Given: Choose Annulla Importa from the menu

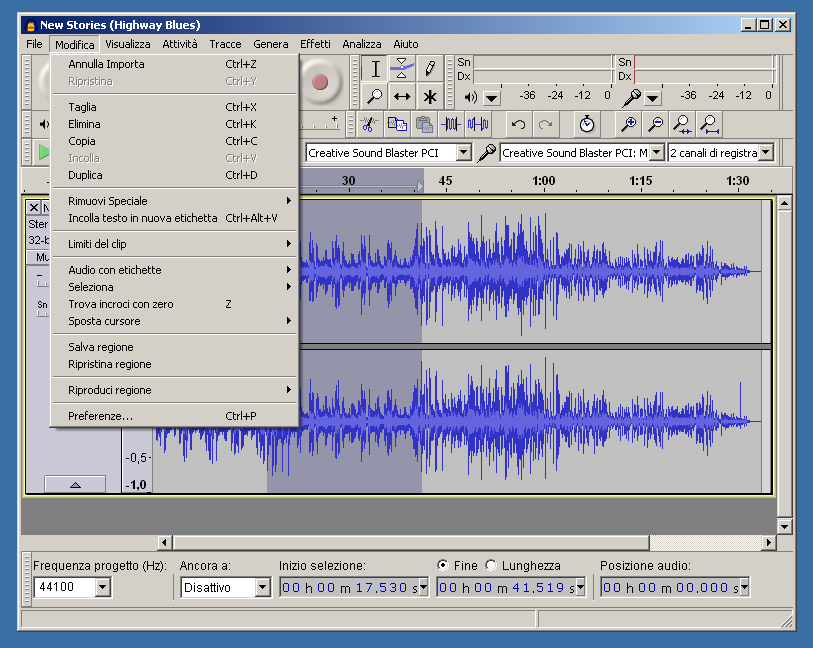Looking at the screenshot, I should point(175,64).
